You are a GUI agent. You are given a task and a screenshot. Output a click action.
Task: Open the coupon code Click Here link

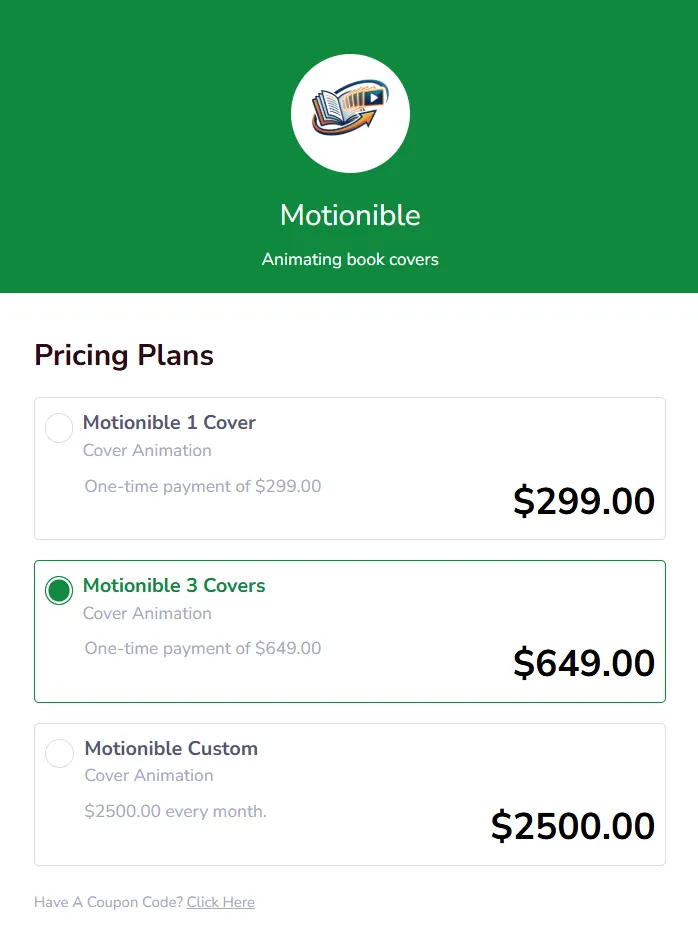[220, 902]
